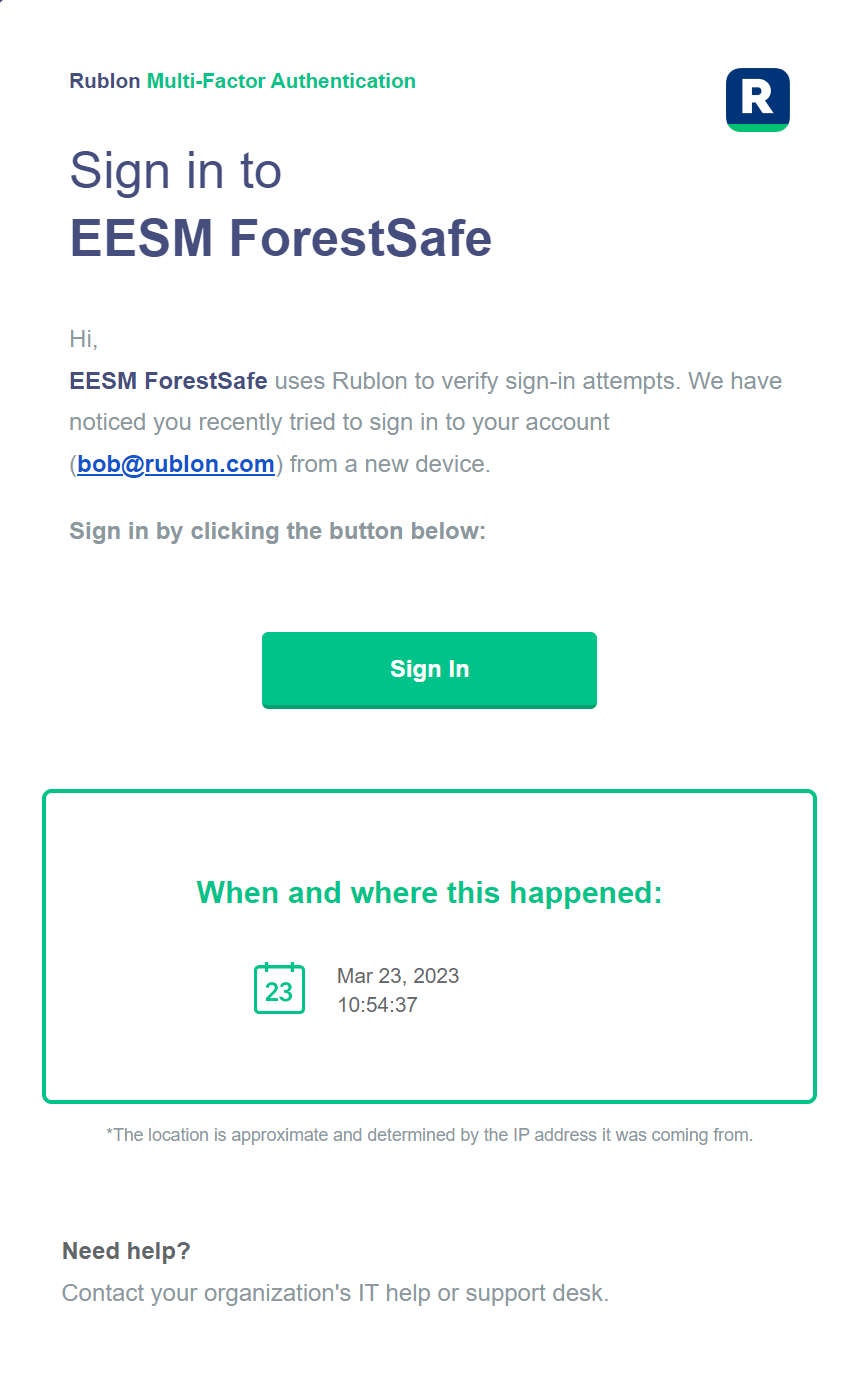Click the large EESM ForestSafe title
The width and height of the screenshot is (855, 1377).
point(280,238)
